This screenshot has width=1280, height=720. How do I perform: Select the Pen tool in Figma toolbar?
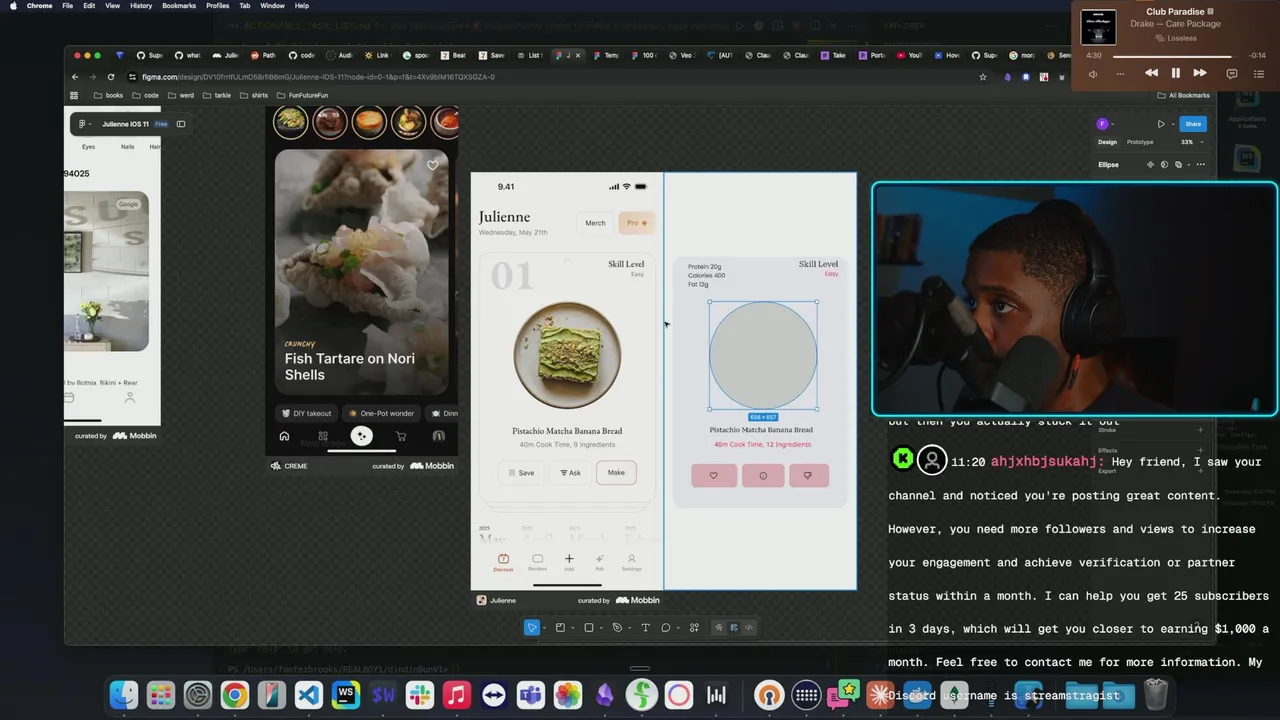(x=617, y=628)
